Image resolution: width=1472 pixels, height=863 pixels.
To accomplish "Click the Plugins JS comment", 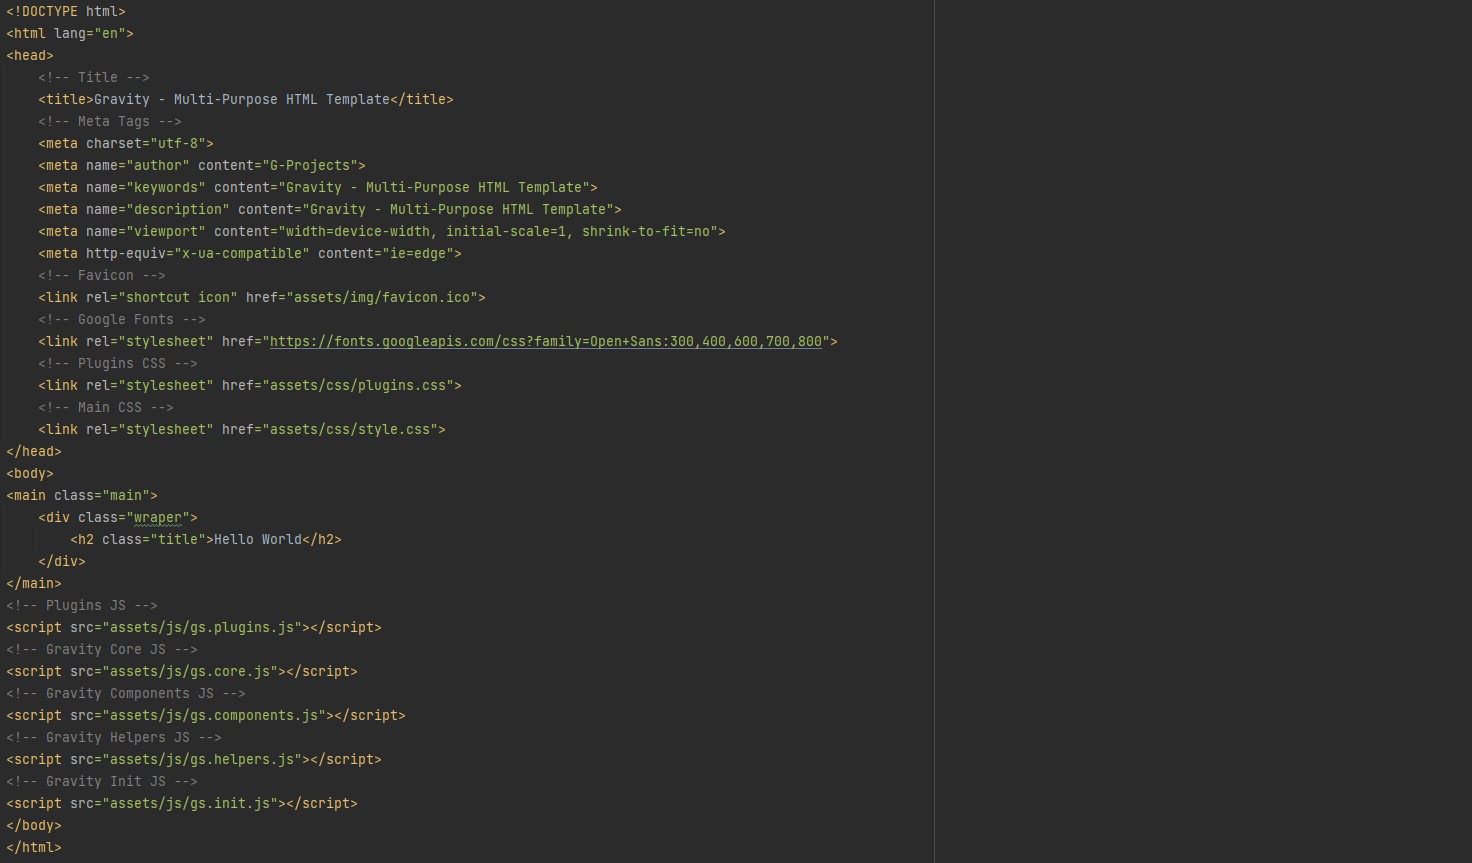I will [x=82, y=606].
